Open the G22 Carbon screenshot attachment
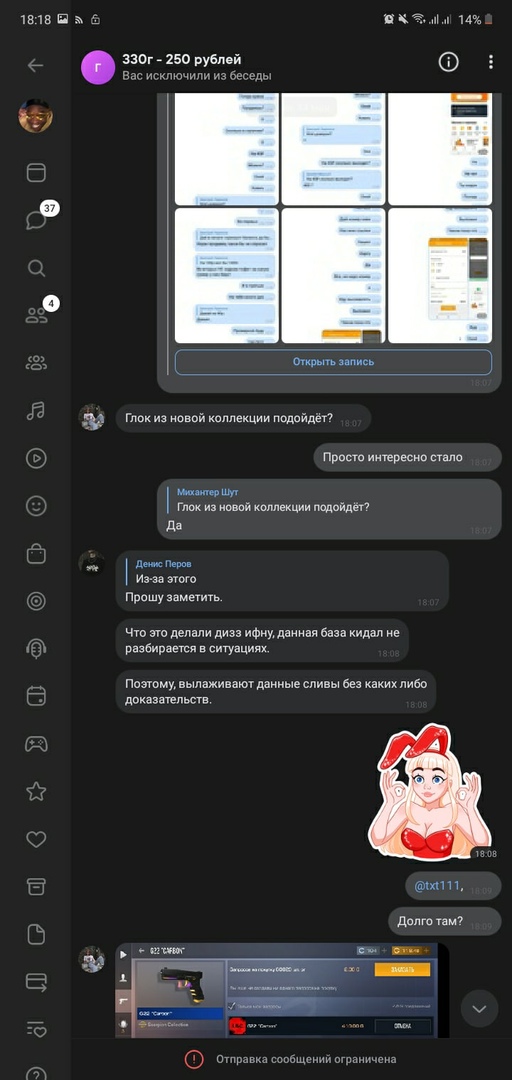Screen dimensions: 512x1080 [282, 990]
